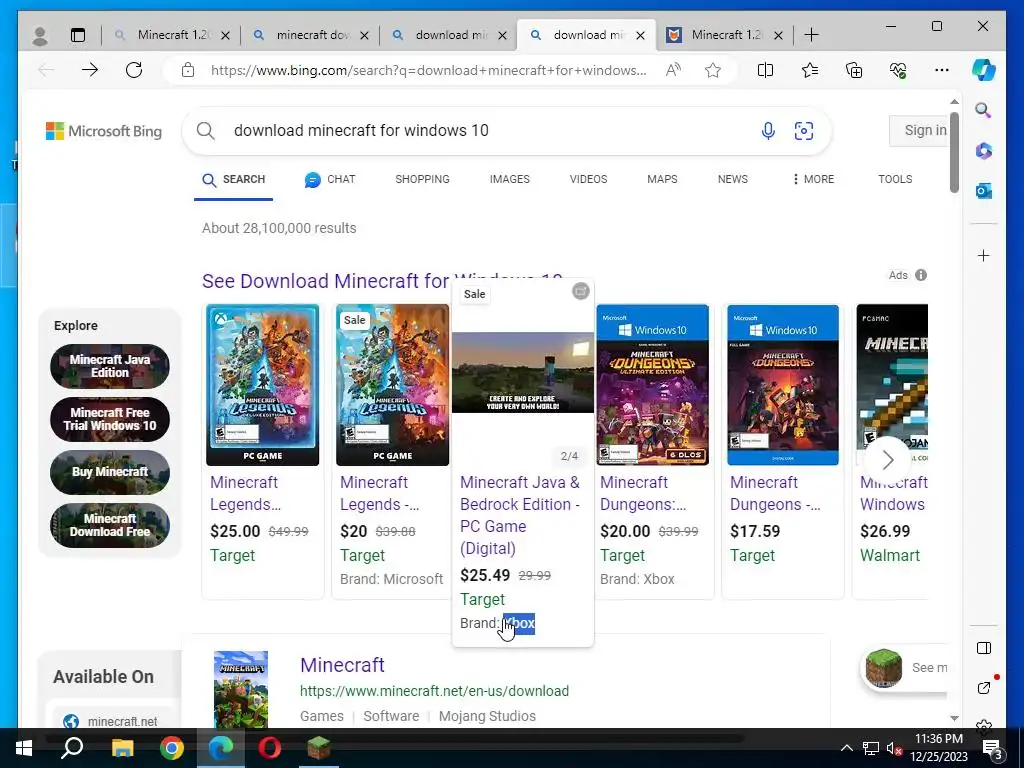Screen dimensions: 1024x768
Task: Select the CHAT tab
Action: click(330, 179)
